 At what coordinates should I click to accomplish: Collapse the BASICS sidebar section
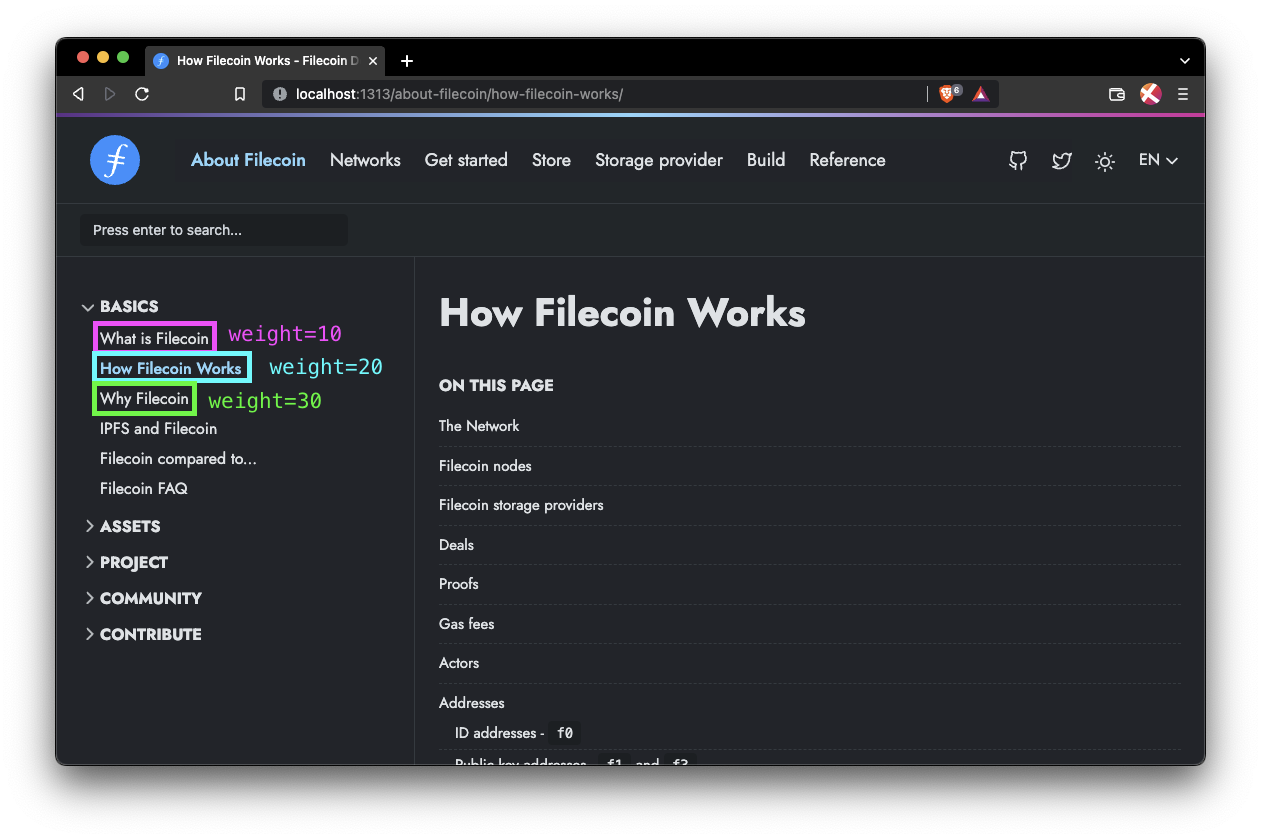point(120,307)
